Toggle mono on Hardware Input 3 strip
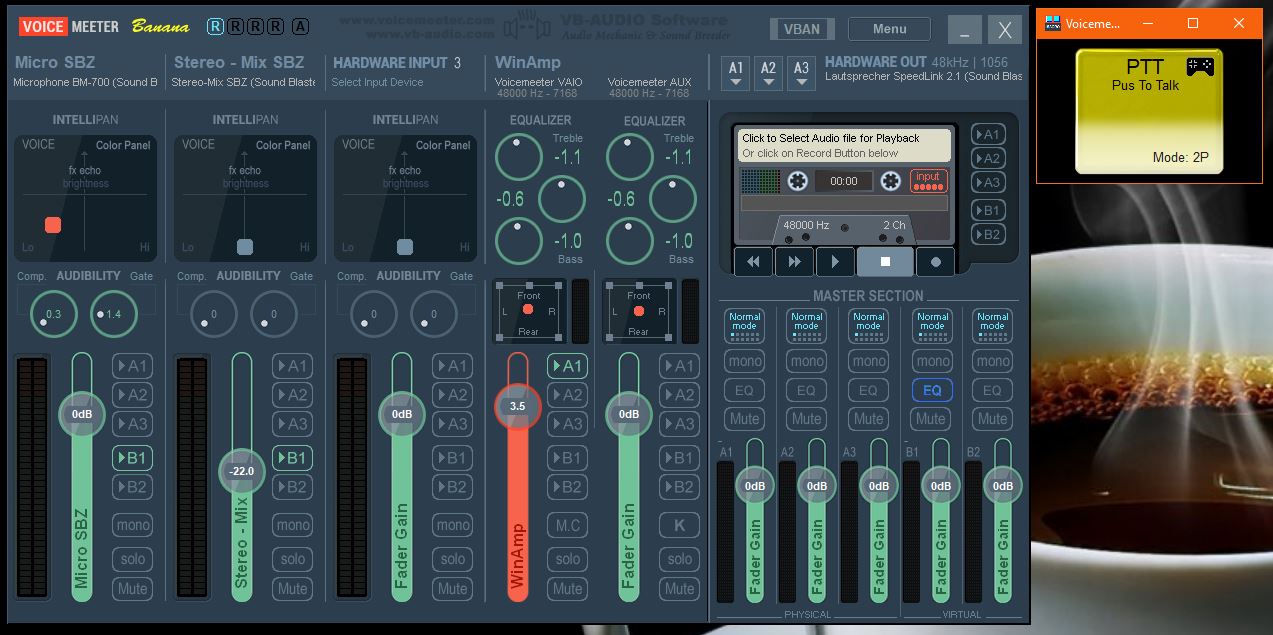1273x635 pixels. pyautogui.click(x=452, y=525)
